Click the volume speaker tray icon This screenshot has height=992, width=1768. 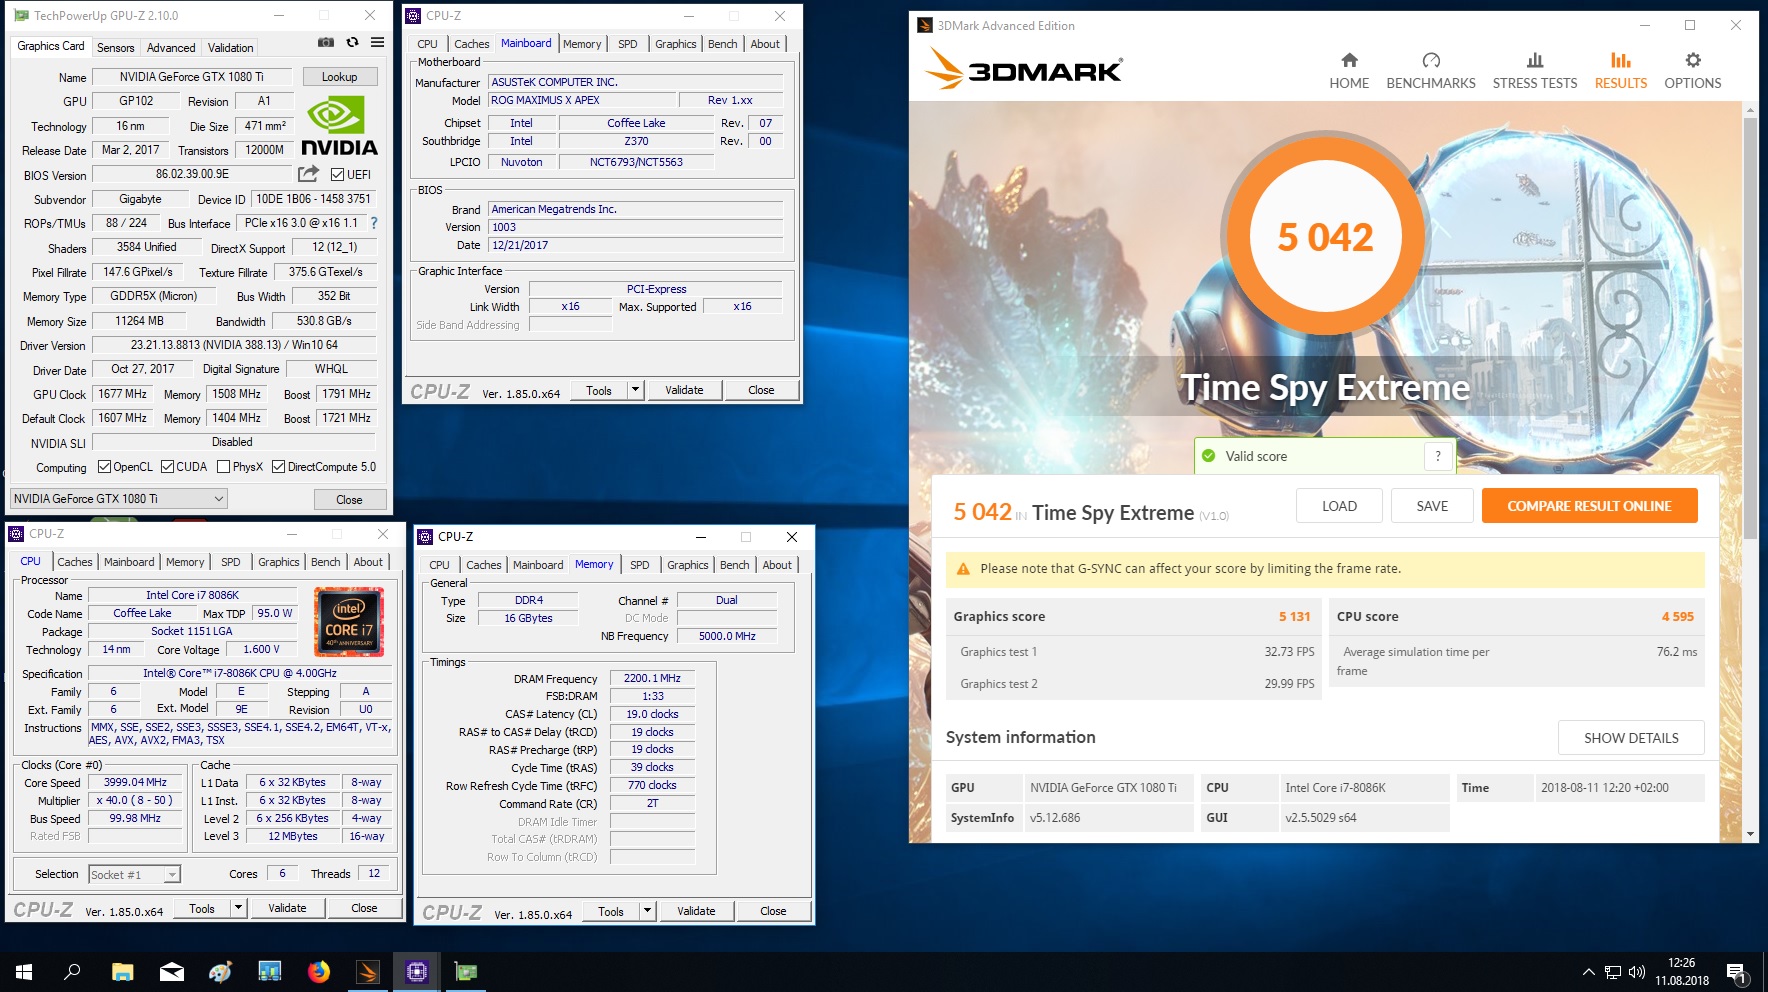(x=1636, y=972)
